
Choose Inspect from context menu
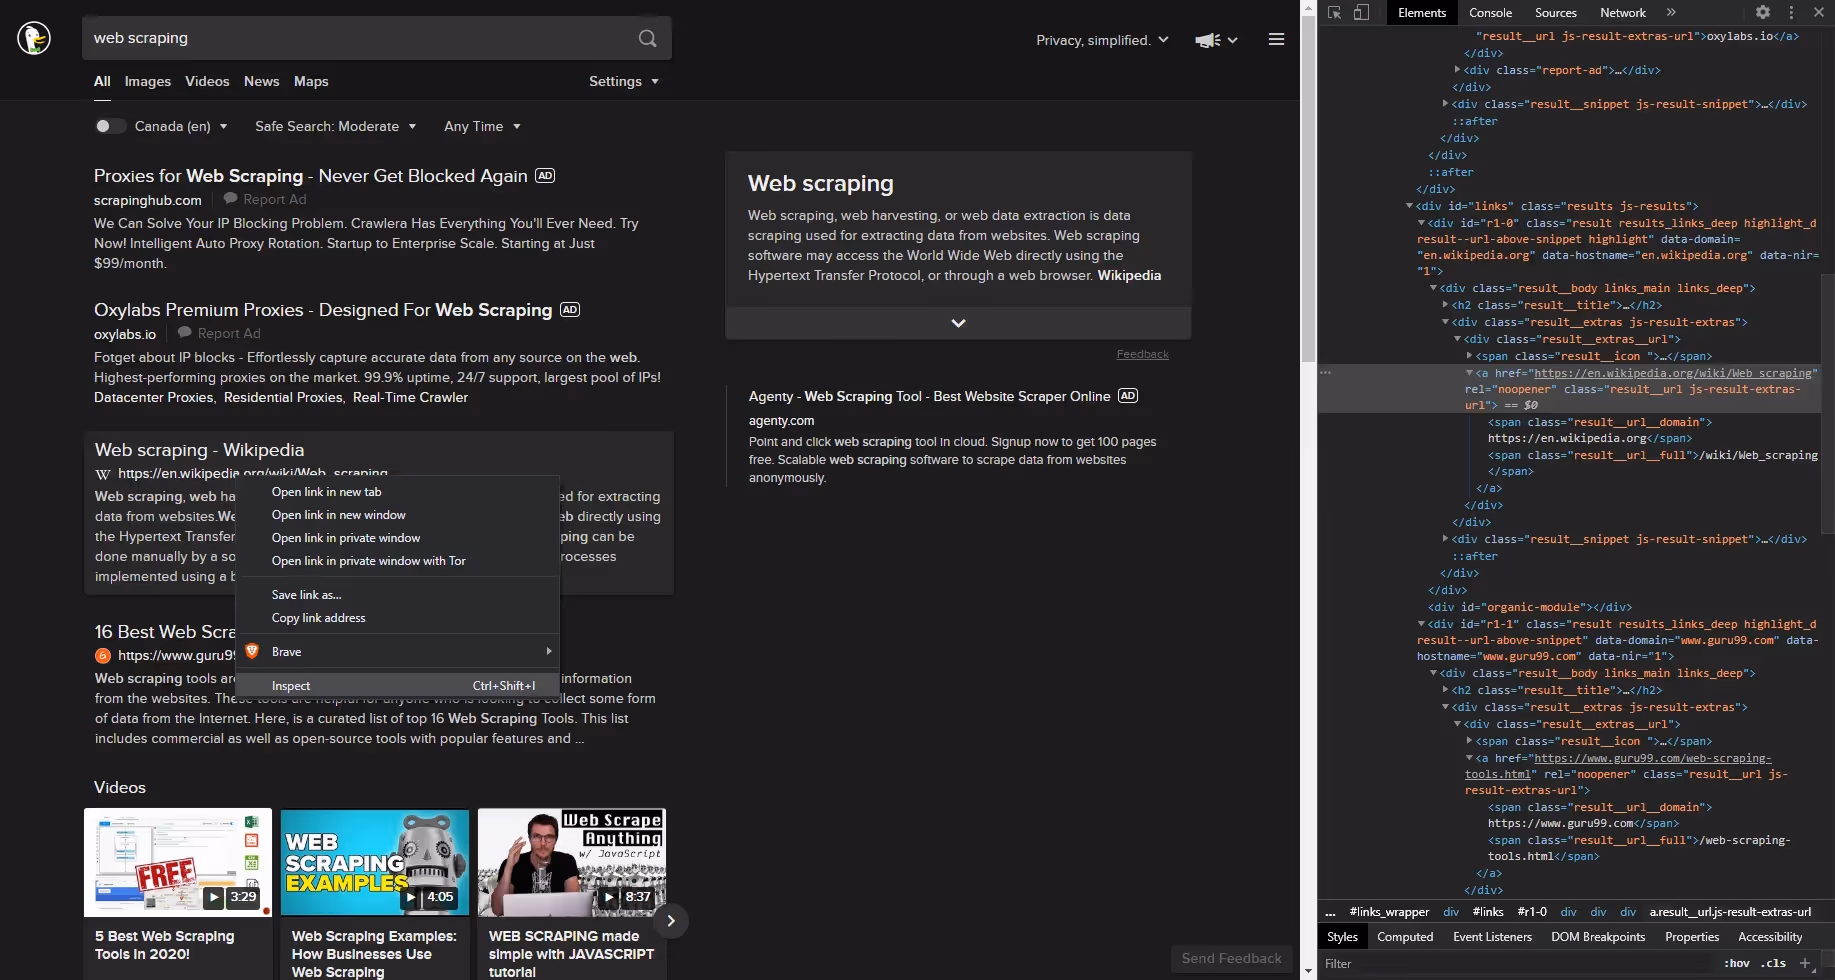[x=397, y=686]
